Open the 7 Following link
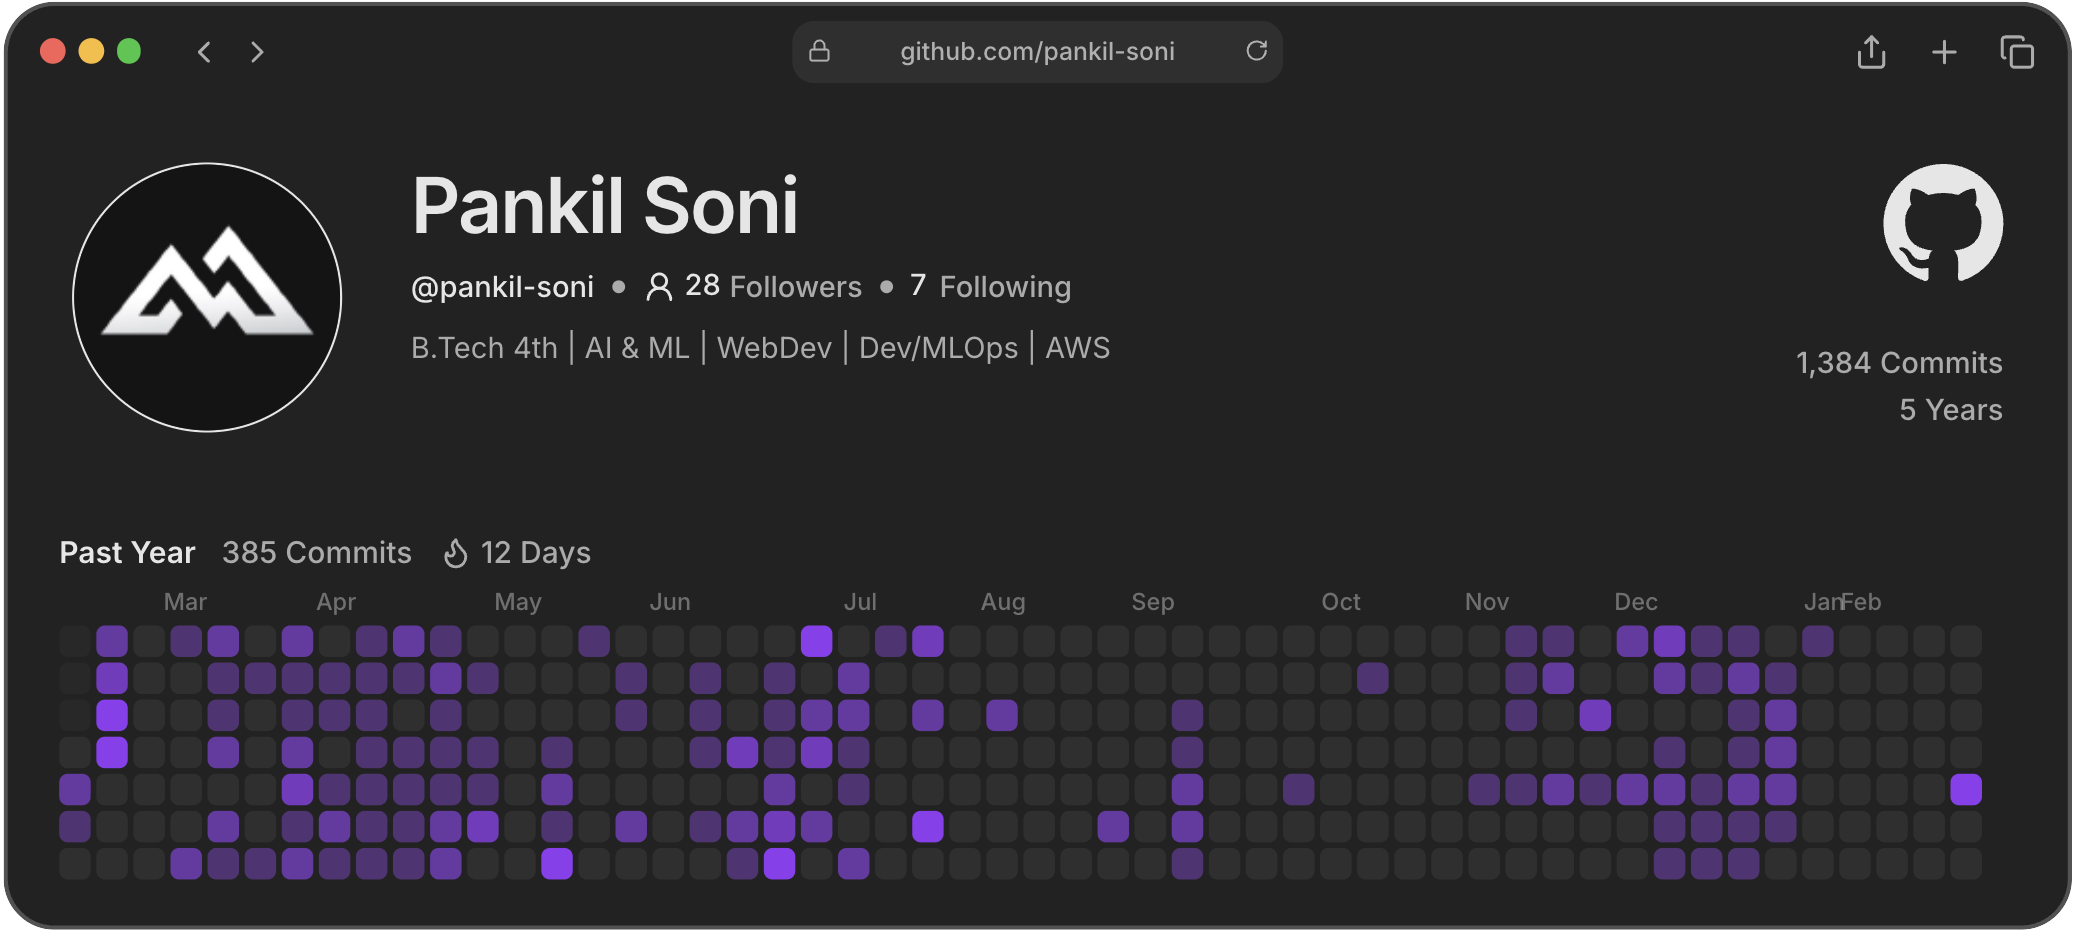The height and width of the screenshot is (936, 2074). [990, 286]
